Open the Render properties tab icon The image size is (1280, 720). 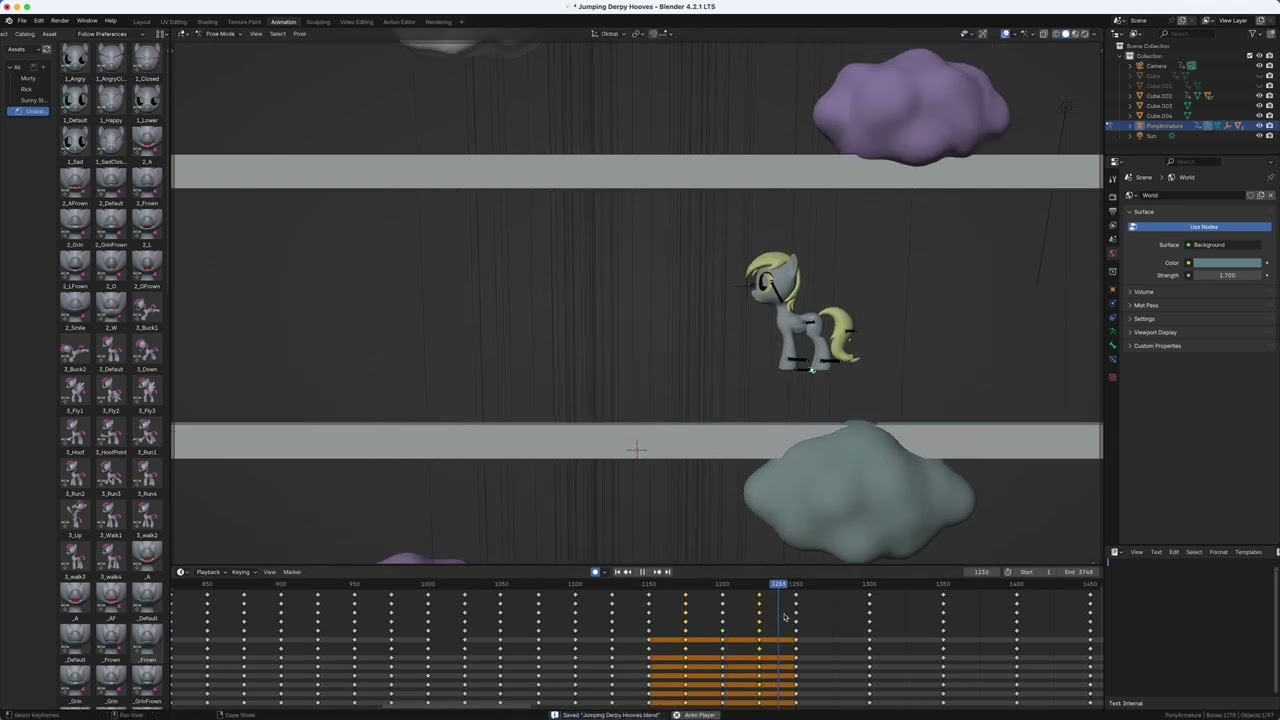tap(1113, 197)
